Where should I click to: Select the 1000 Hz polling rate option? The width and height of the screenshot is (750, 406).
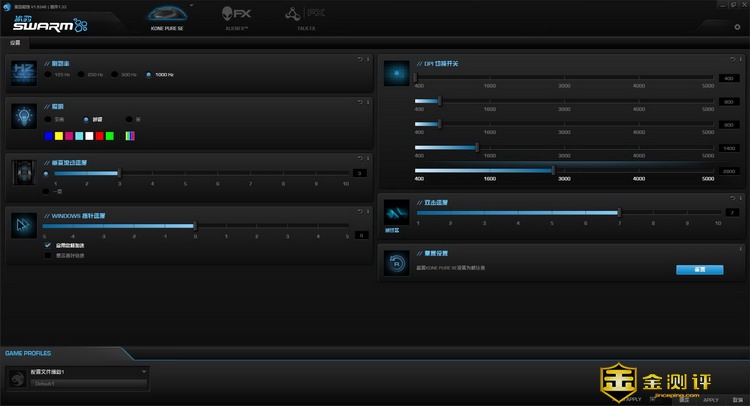[149, 75]
